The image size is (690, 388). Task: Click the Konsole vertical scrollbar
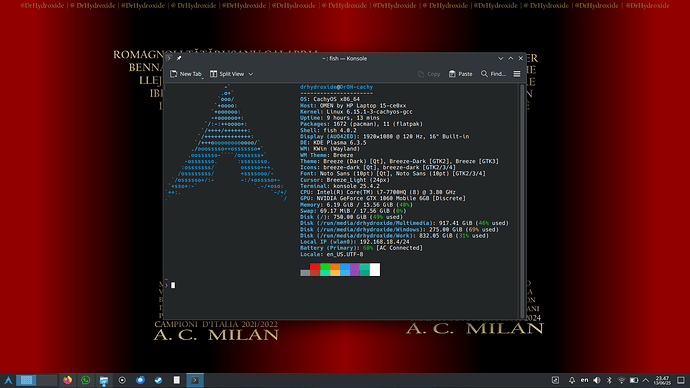(522, 201)
